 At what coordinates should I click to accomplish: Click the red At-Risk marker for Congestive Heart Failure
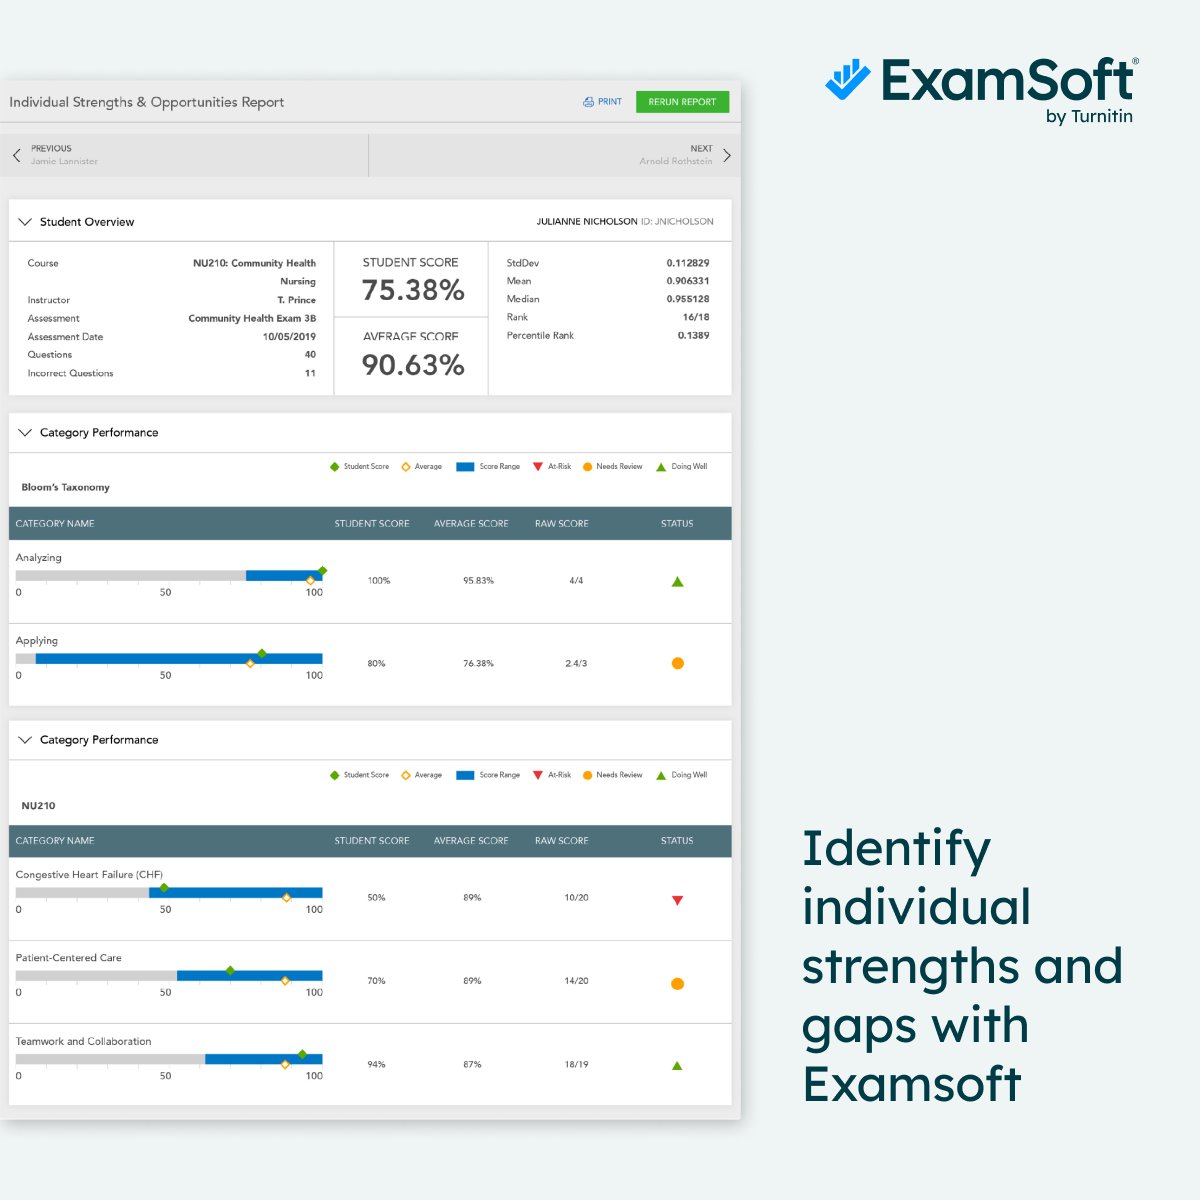677,900
